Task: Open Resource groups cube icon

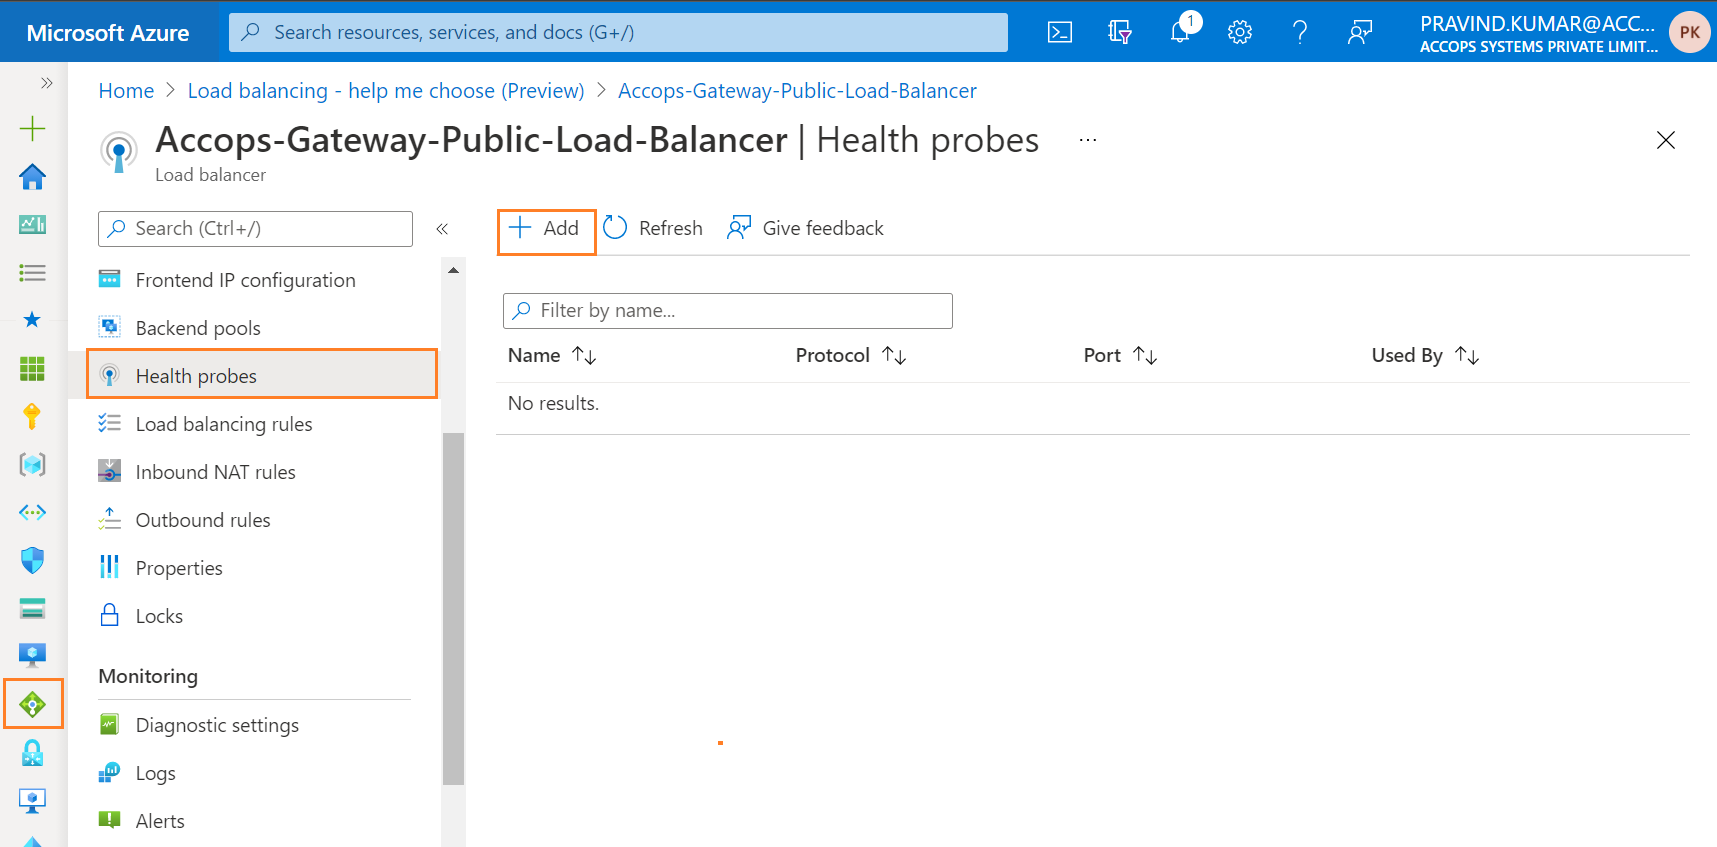Action: tap(32, 464)
